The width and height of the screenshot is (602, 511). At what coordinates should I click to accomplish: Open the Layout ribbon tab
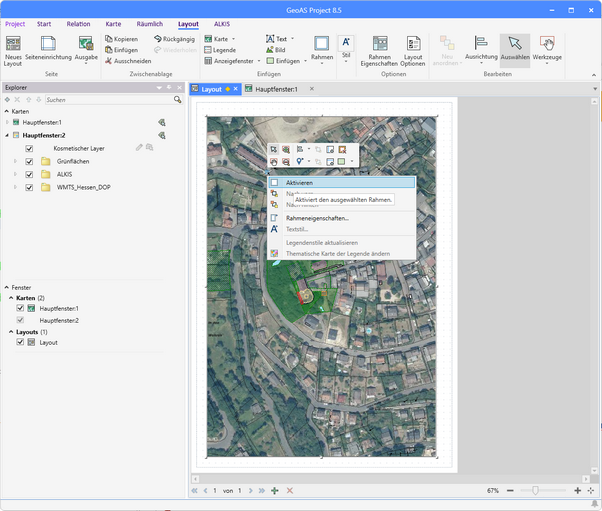tap(188, 24)
